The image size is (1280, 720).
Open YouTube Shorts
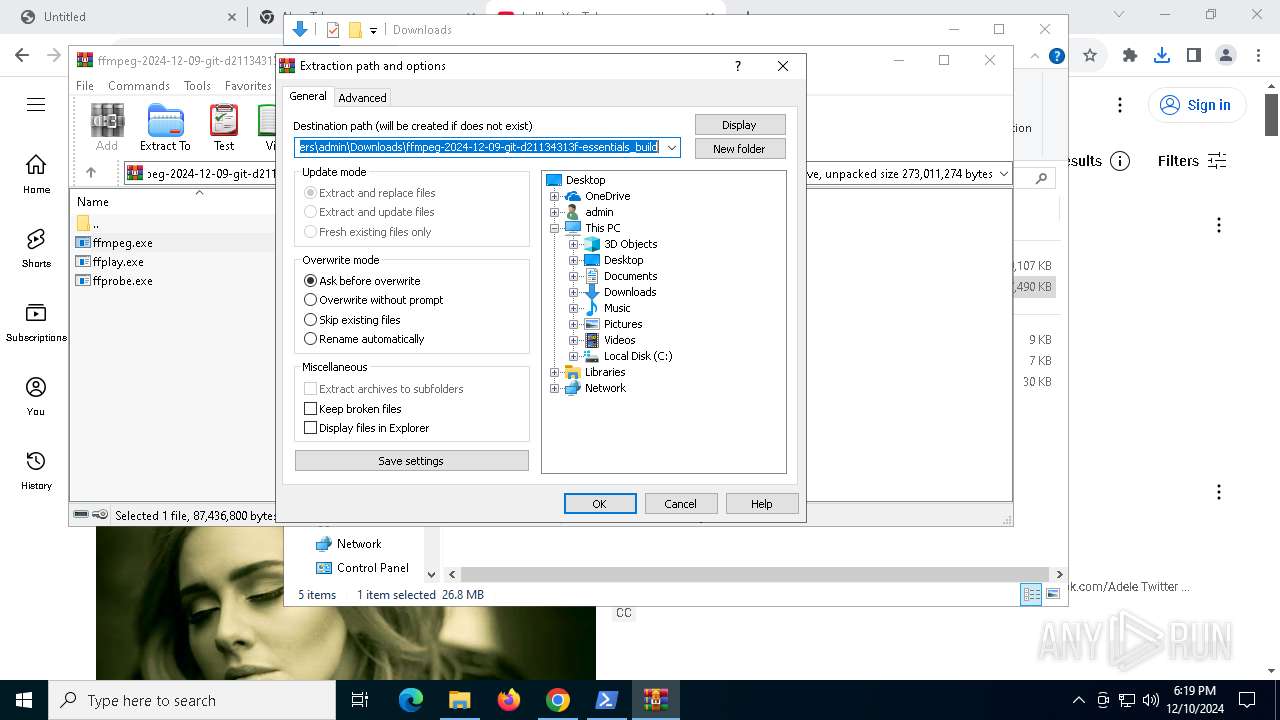coord(36,248)
